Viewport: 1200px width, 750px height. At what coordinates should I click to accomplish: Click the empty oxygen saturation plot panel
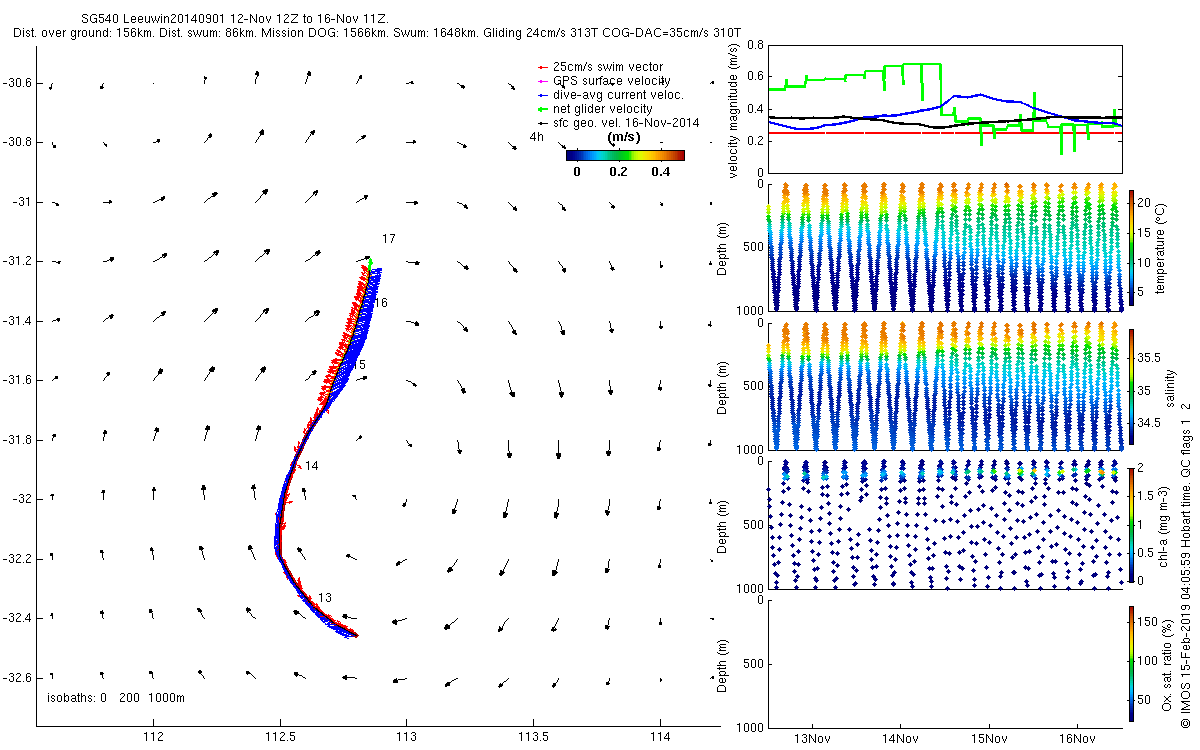945,662
